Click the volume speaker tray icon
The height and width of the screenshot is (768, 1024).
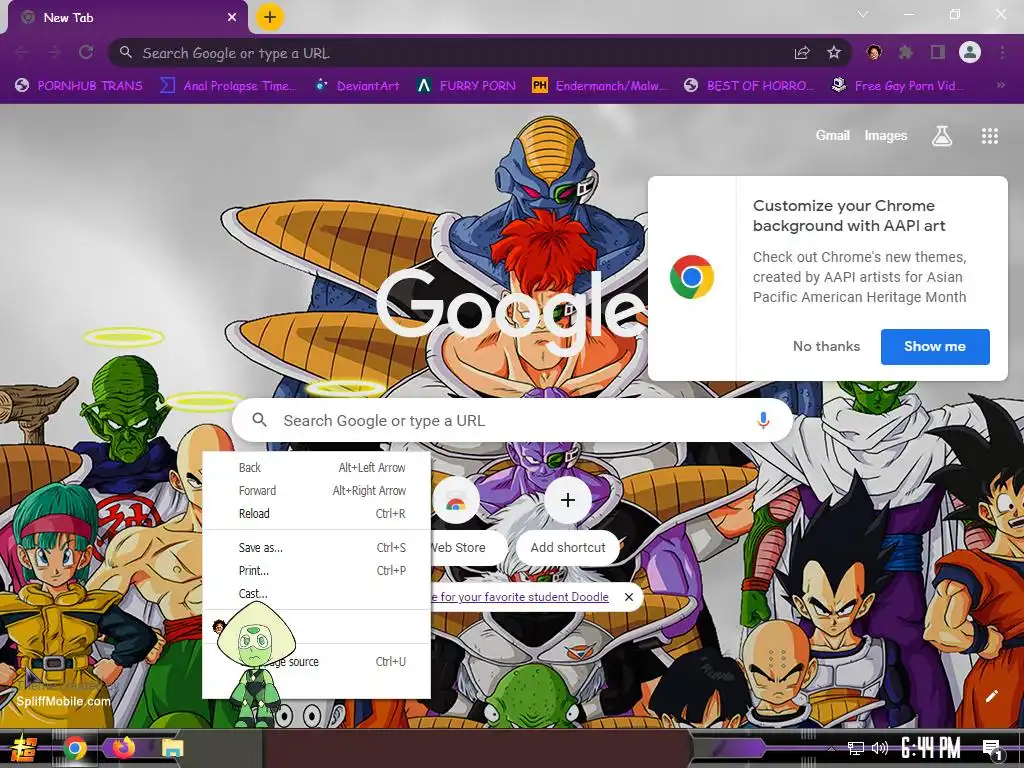coord(880,748)
